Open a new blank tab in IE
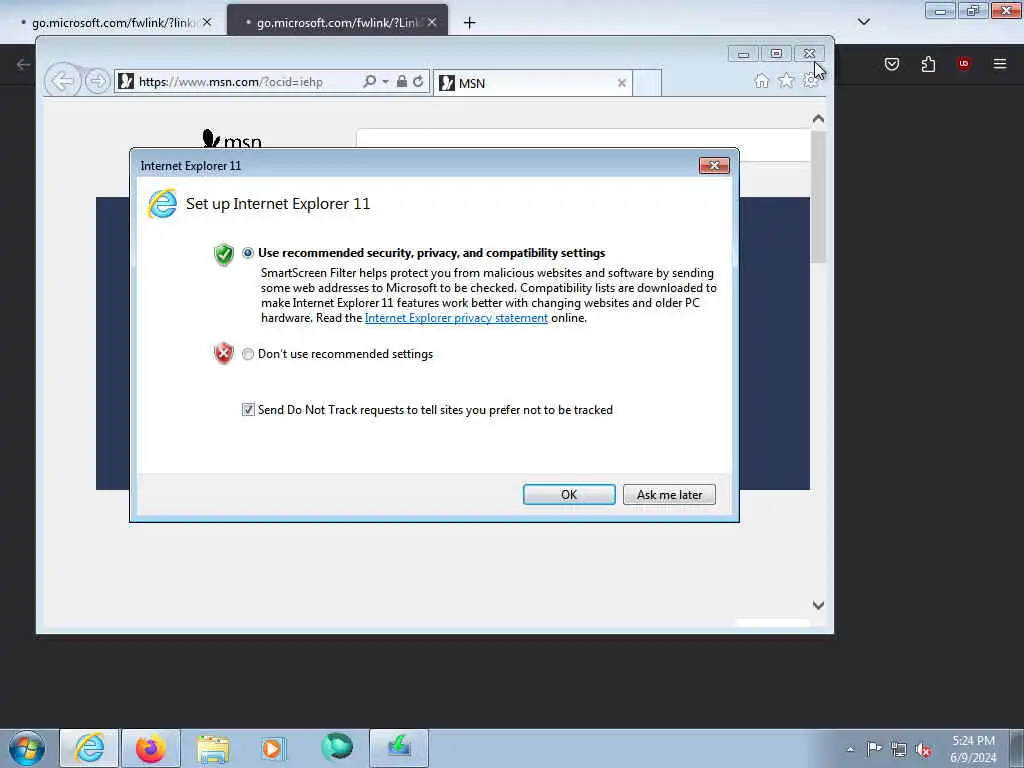Screen dimensions: 1024x768 coord(647,83)
